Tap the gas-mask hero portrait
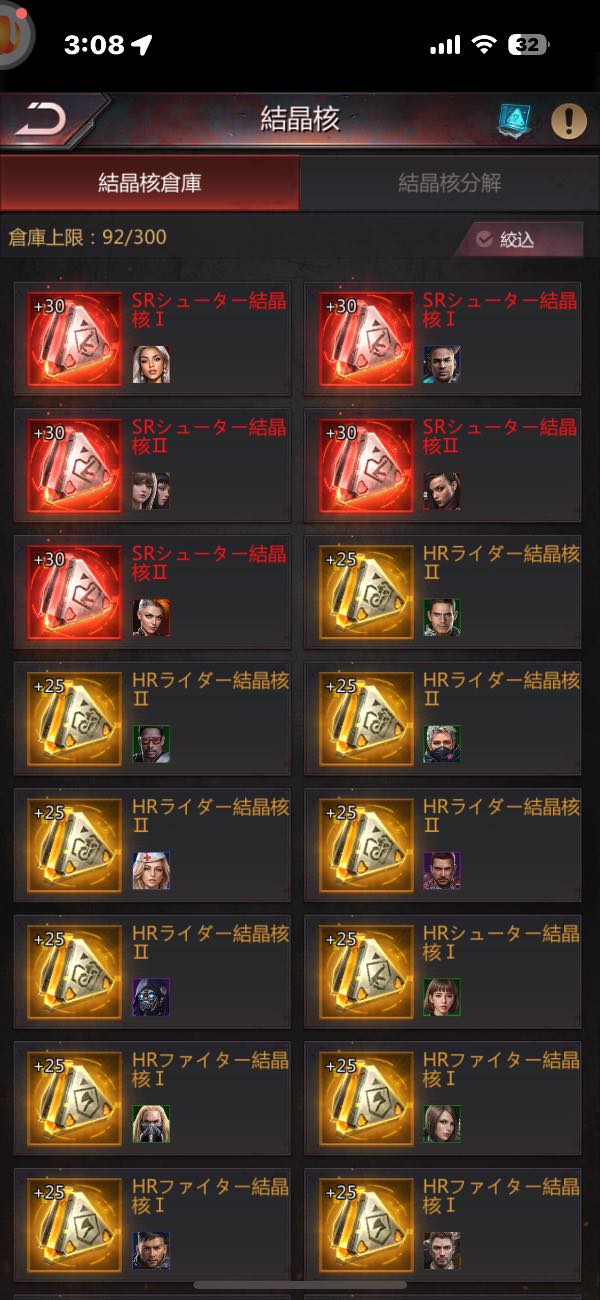The height and width of the screenshot is (1300, 600). 152,997
